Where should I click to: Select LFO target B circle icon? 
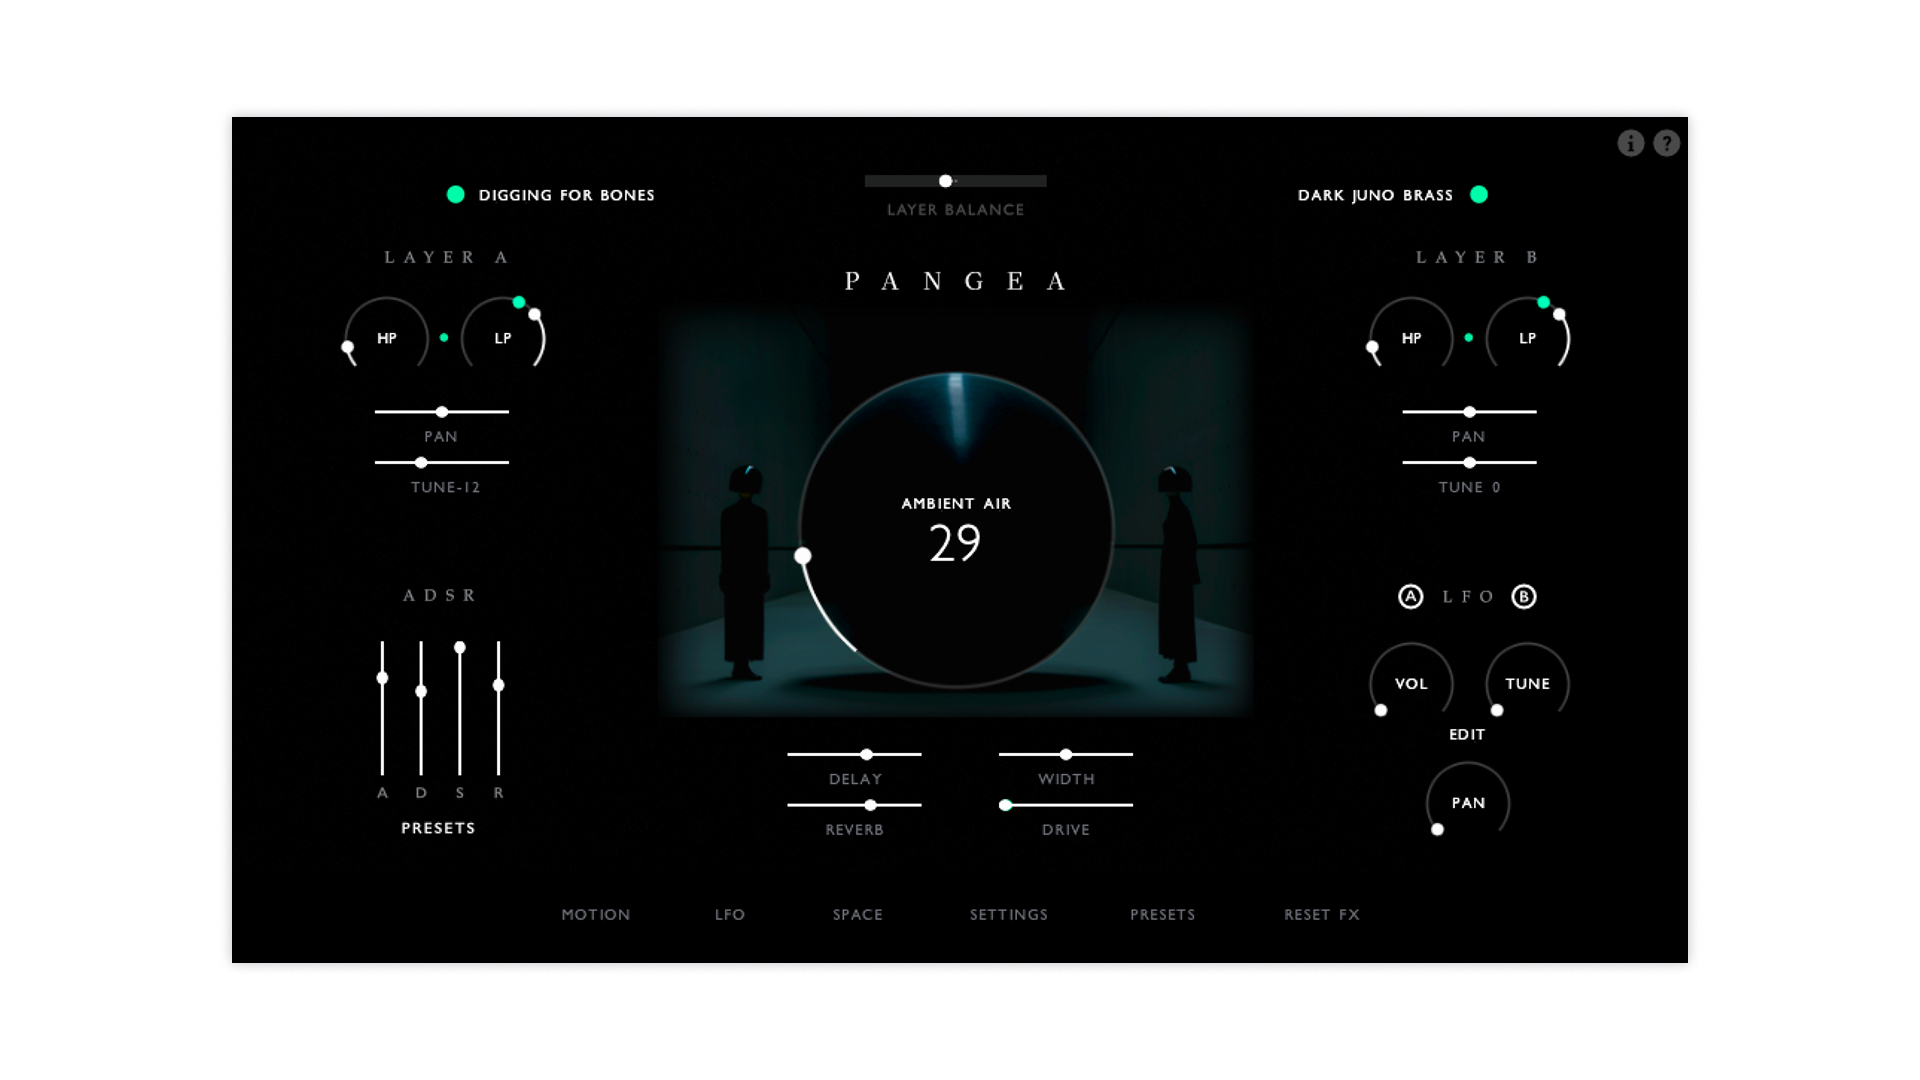point(1523,597)
